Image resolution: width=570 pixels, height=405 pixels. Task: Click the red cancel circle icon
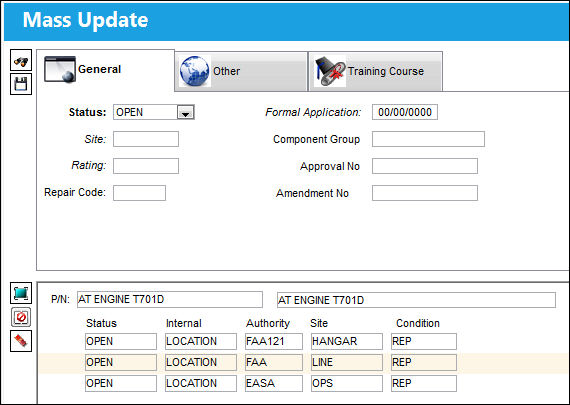(21, 317)
